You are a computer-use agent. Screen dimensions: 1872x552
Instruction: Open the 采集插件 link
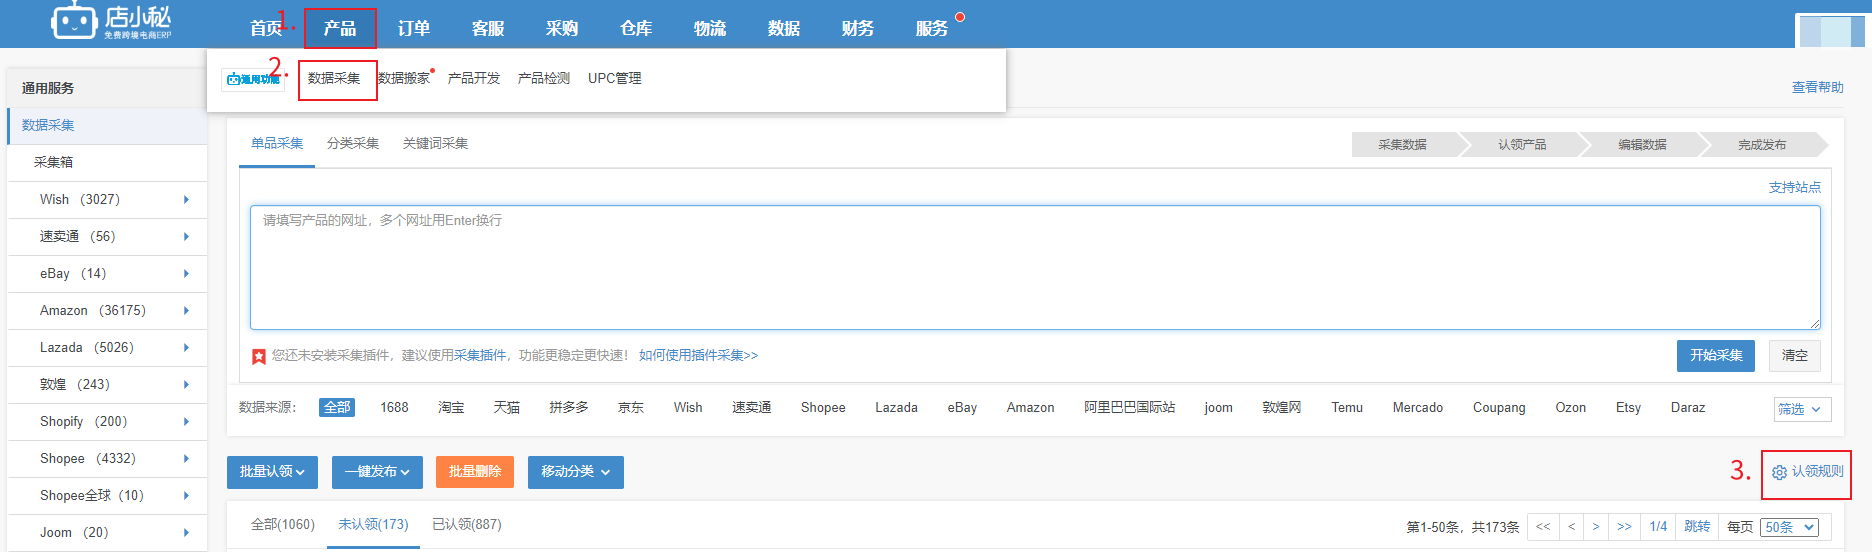tap(480, 356)
